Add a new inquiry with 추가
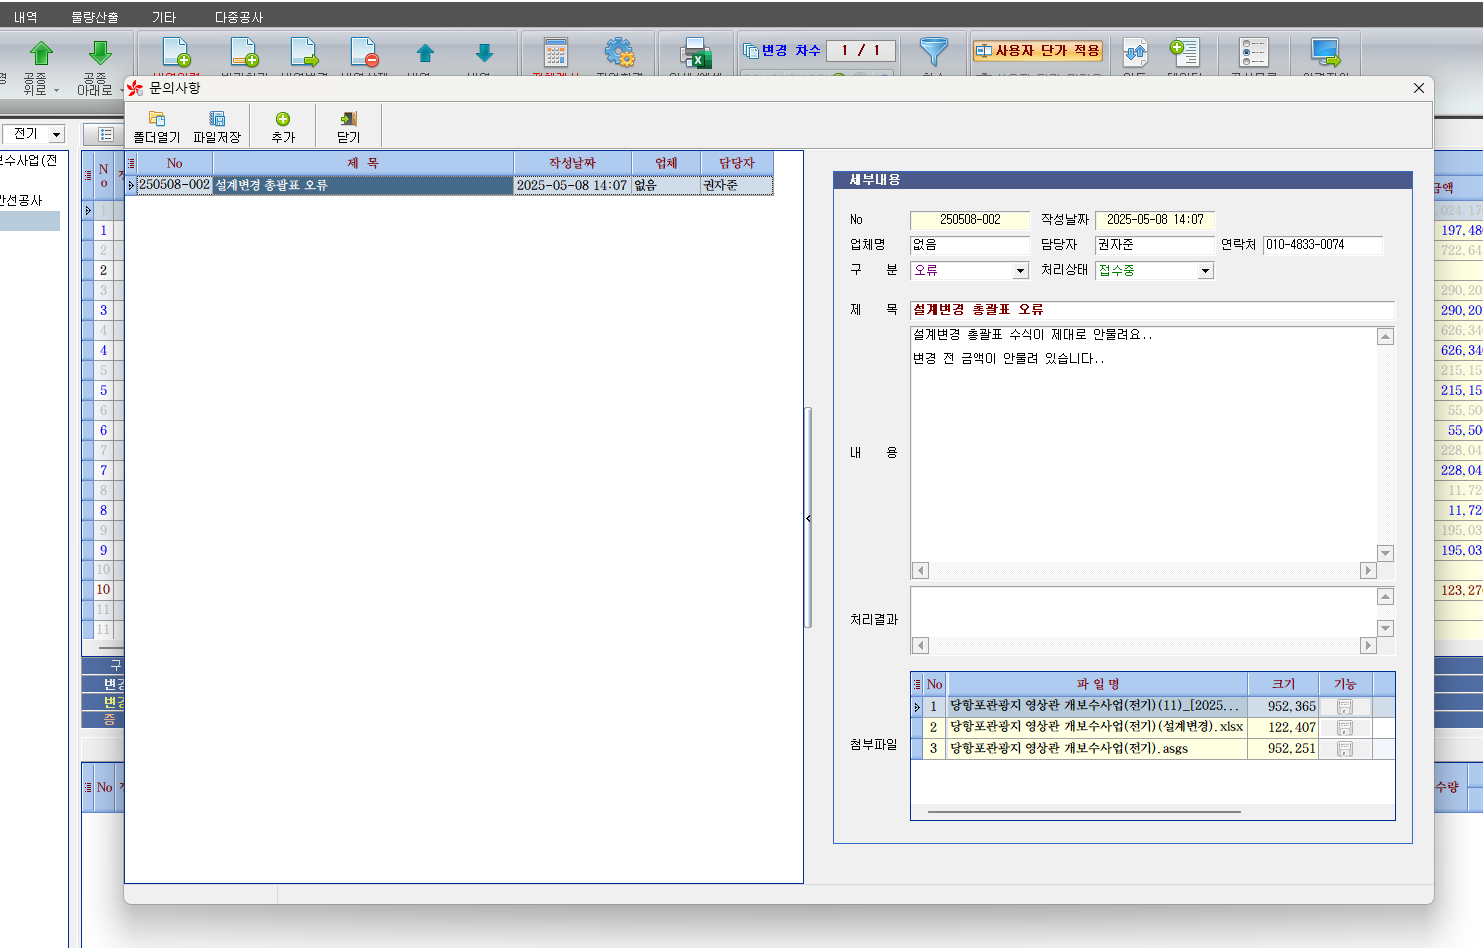The width and height of the screenshot is (1483, 948). pos(283,126)
